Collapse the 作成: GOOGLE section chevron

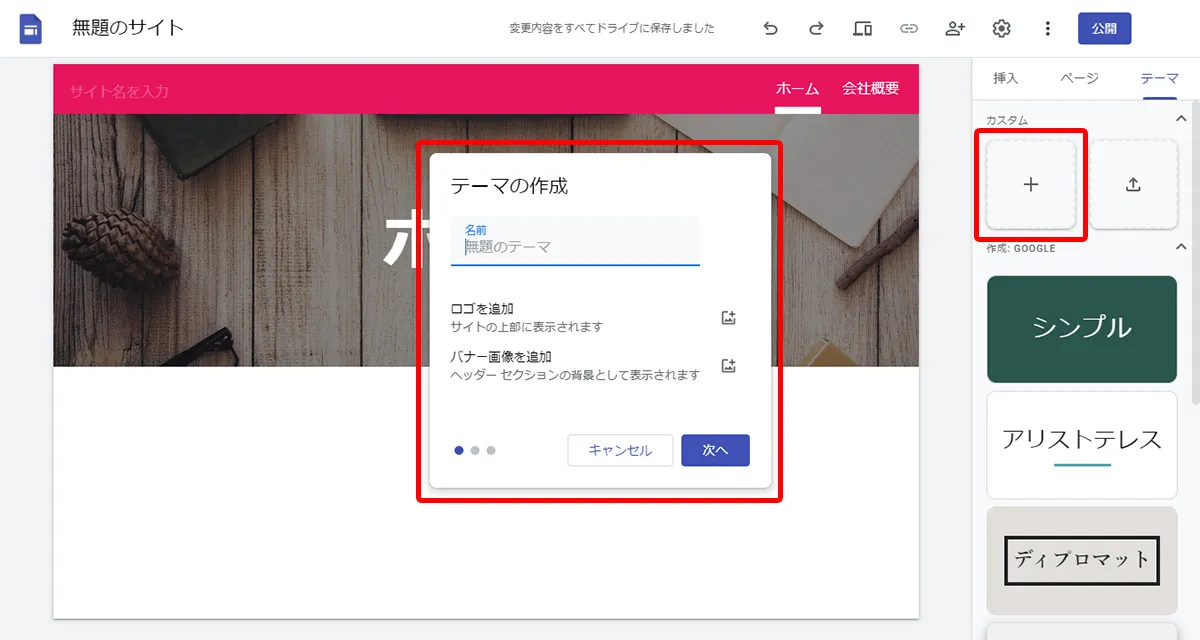[x=1181, y=247]
